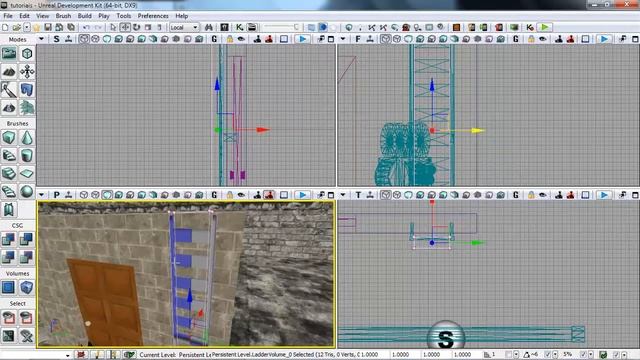Open the View menu
Image resolution: width=640 pixels, height=360 pixels.
point(42,16)
